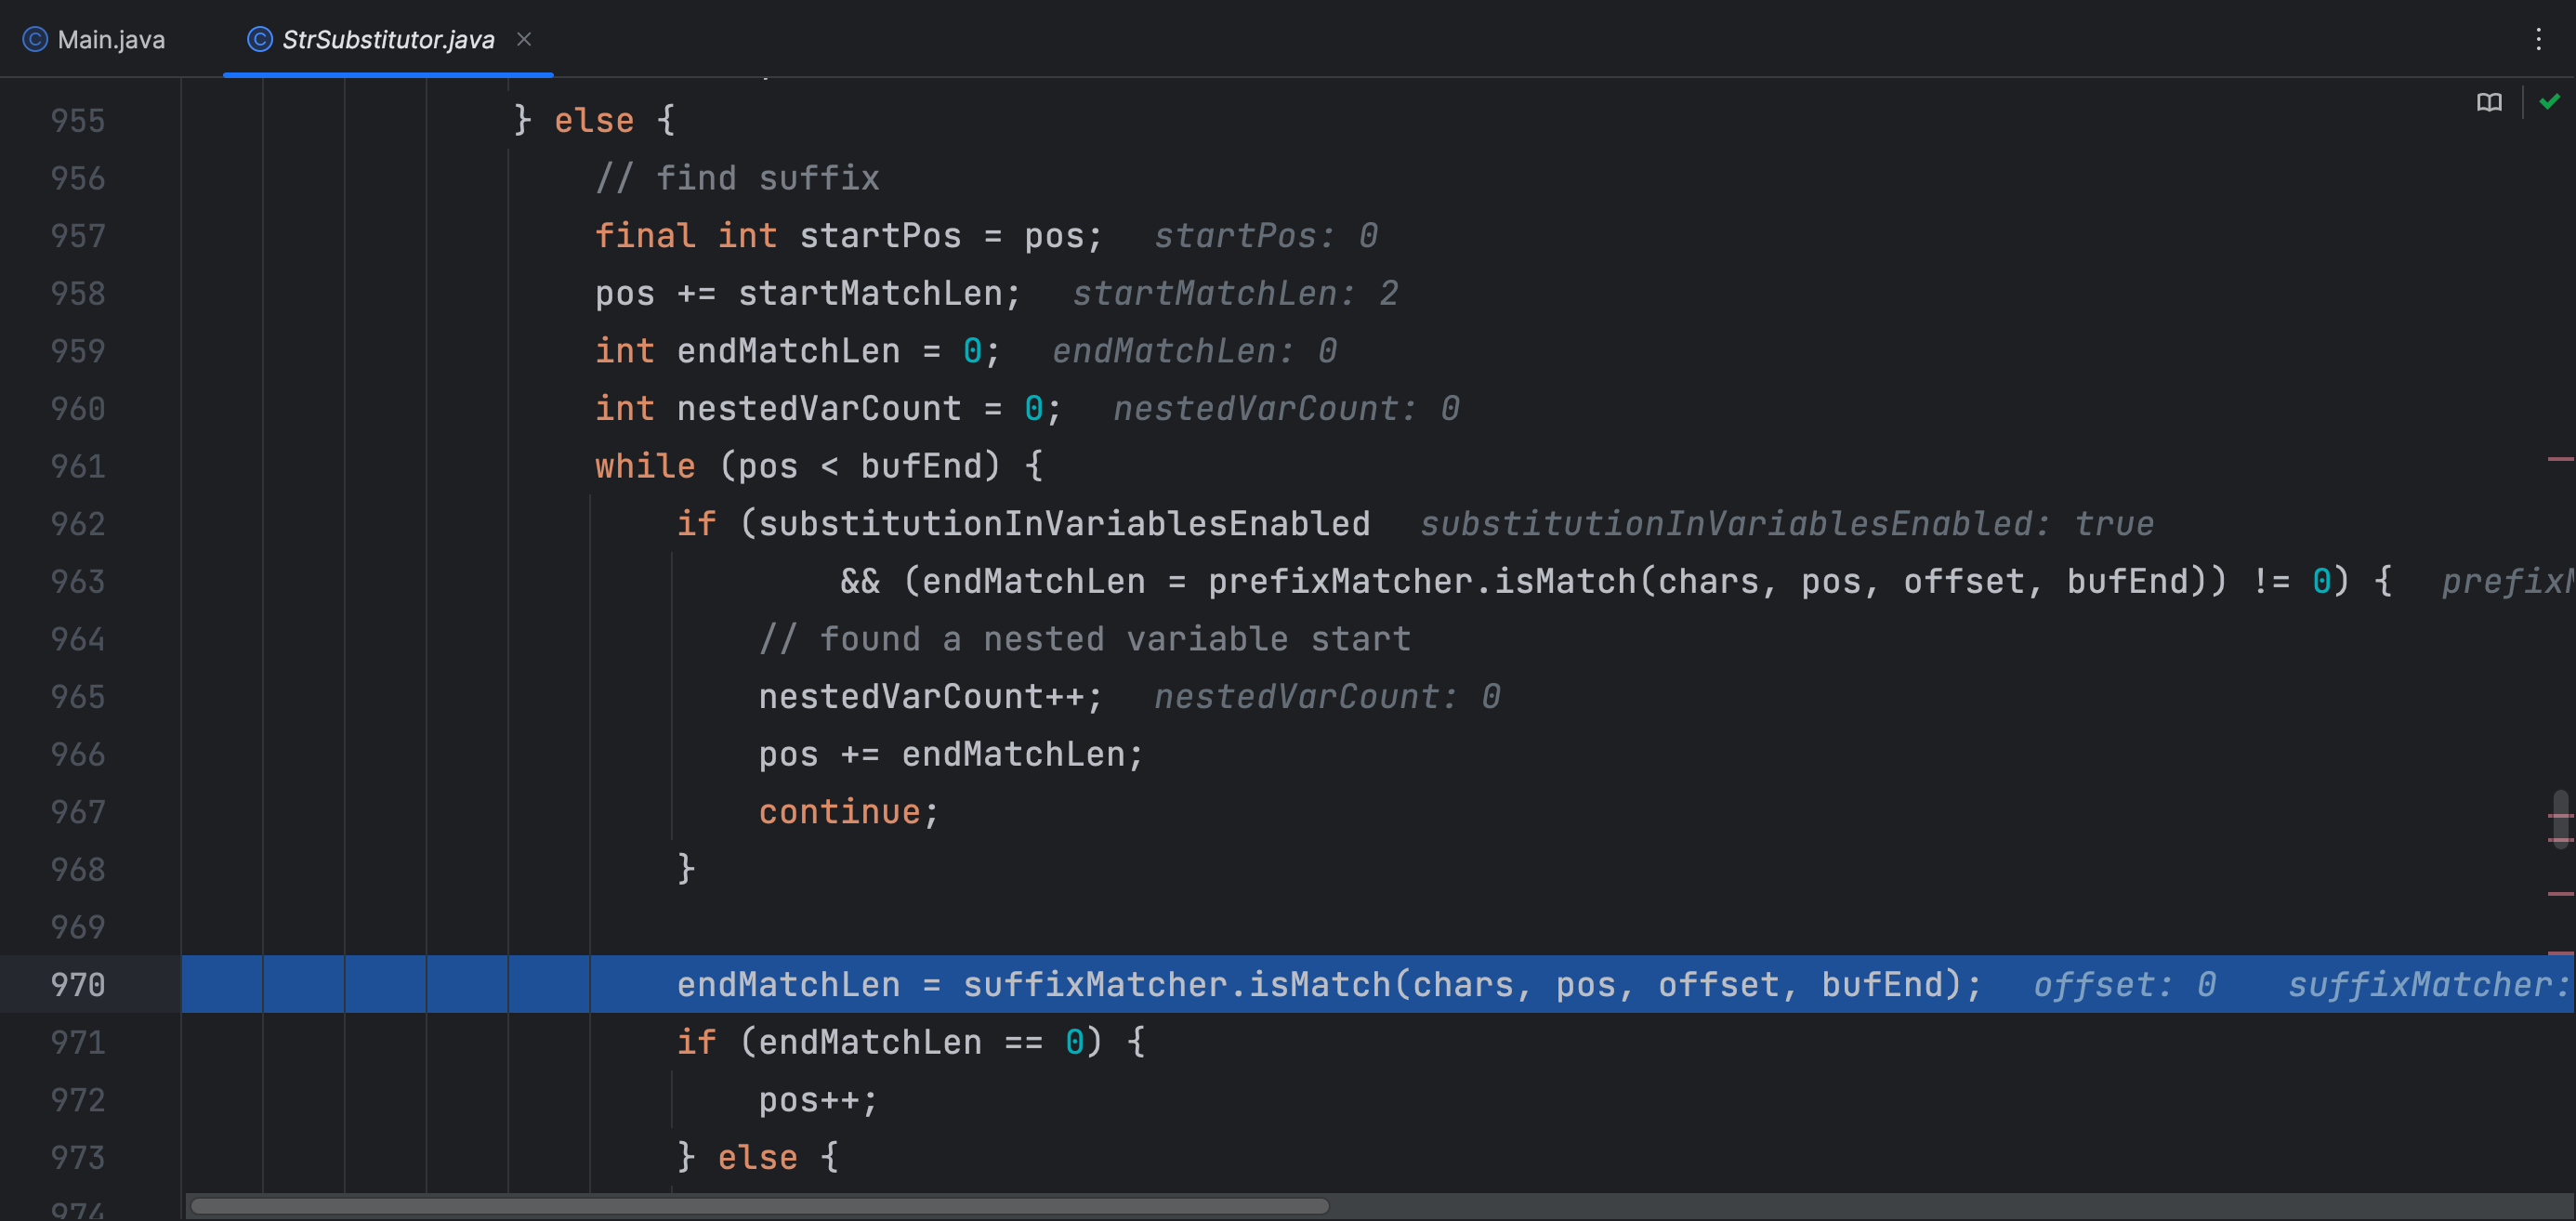Close the StrSubstitutor.java tab
This screenshot has height=1221, width=2576.
pos(524,39)
